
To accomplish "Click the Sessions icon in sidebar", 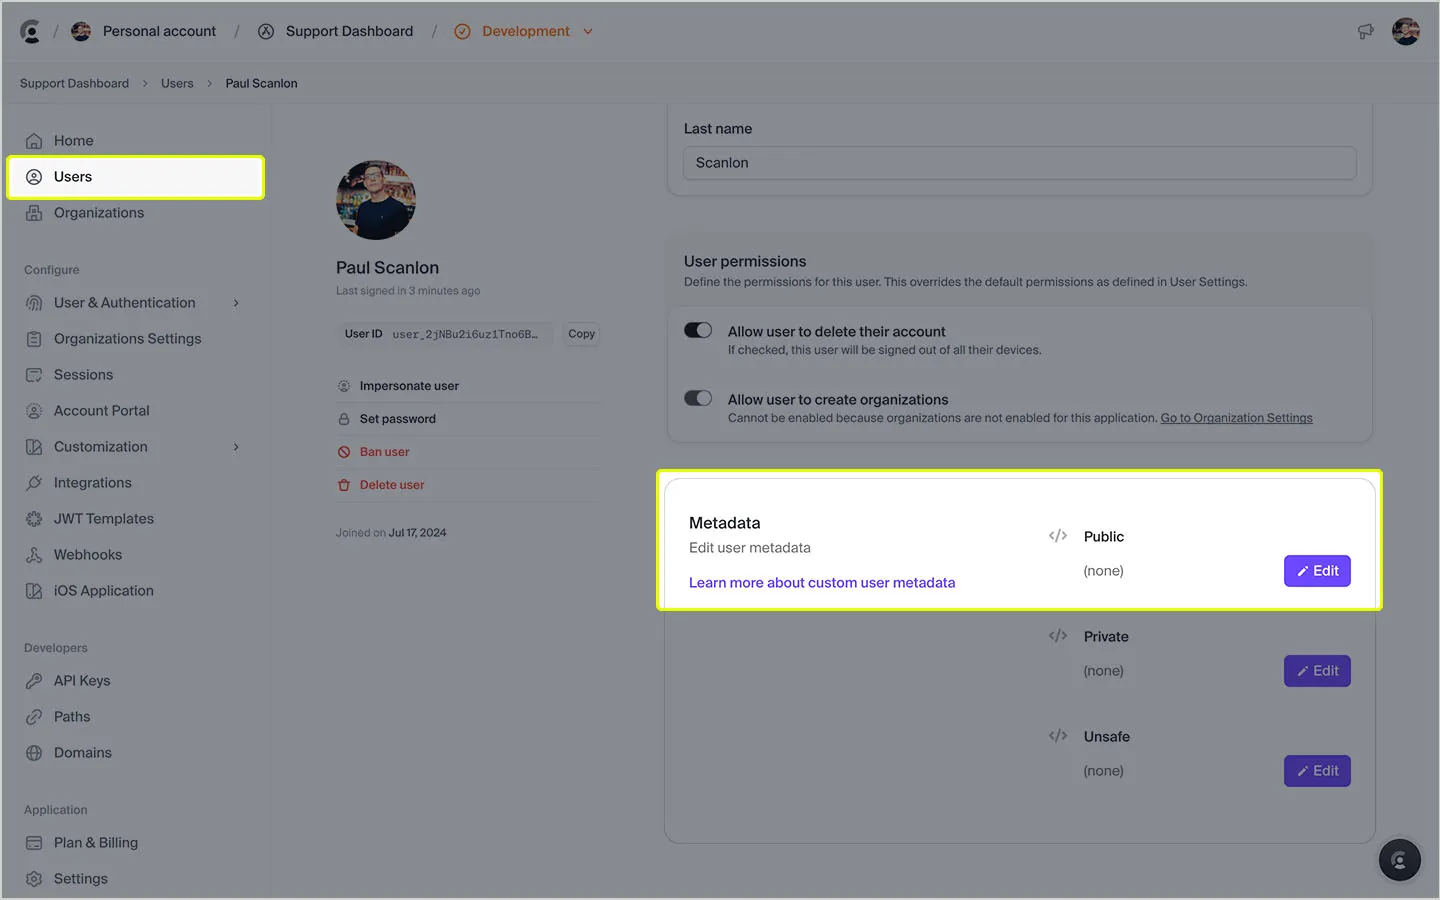I will (x=34, y=375).
